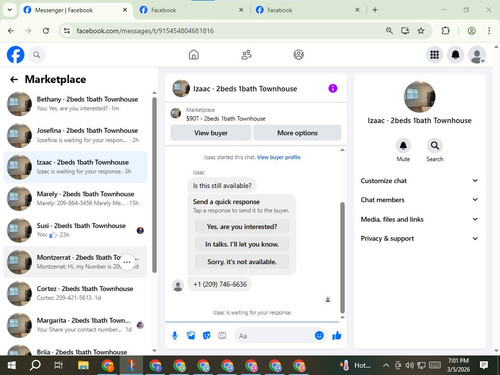
Task: Open a new browser tab
Action: pos(375,10)
